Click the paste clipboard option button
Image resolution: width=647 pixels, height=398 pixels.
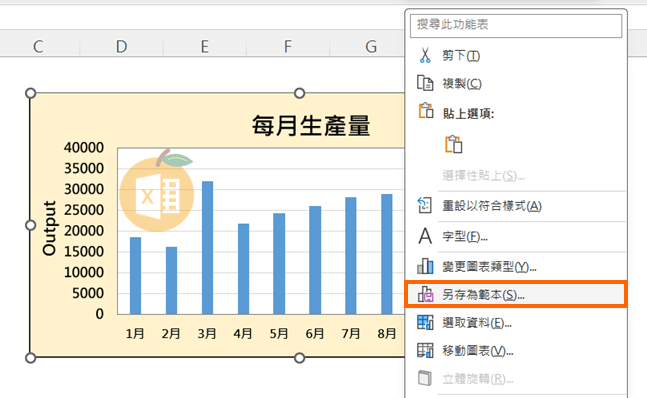(x=453, y=144)
